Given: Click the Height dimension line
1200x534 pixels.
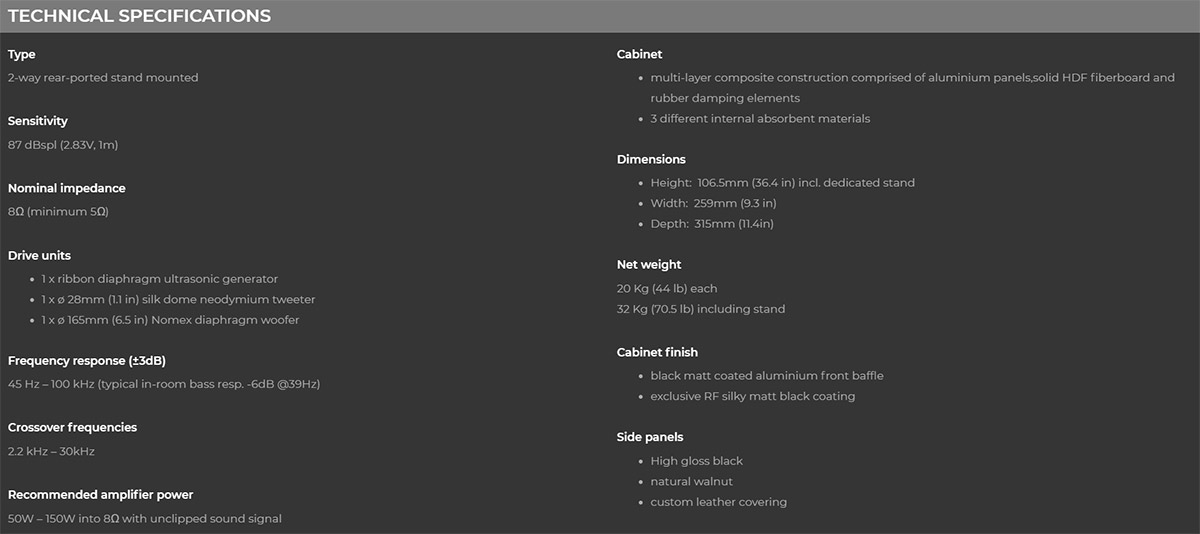Looking at the screenshot, I should [782, 183].
